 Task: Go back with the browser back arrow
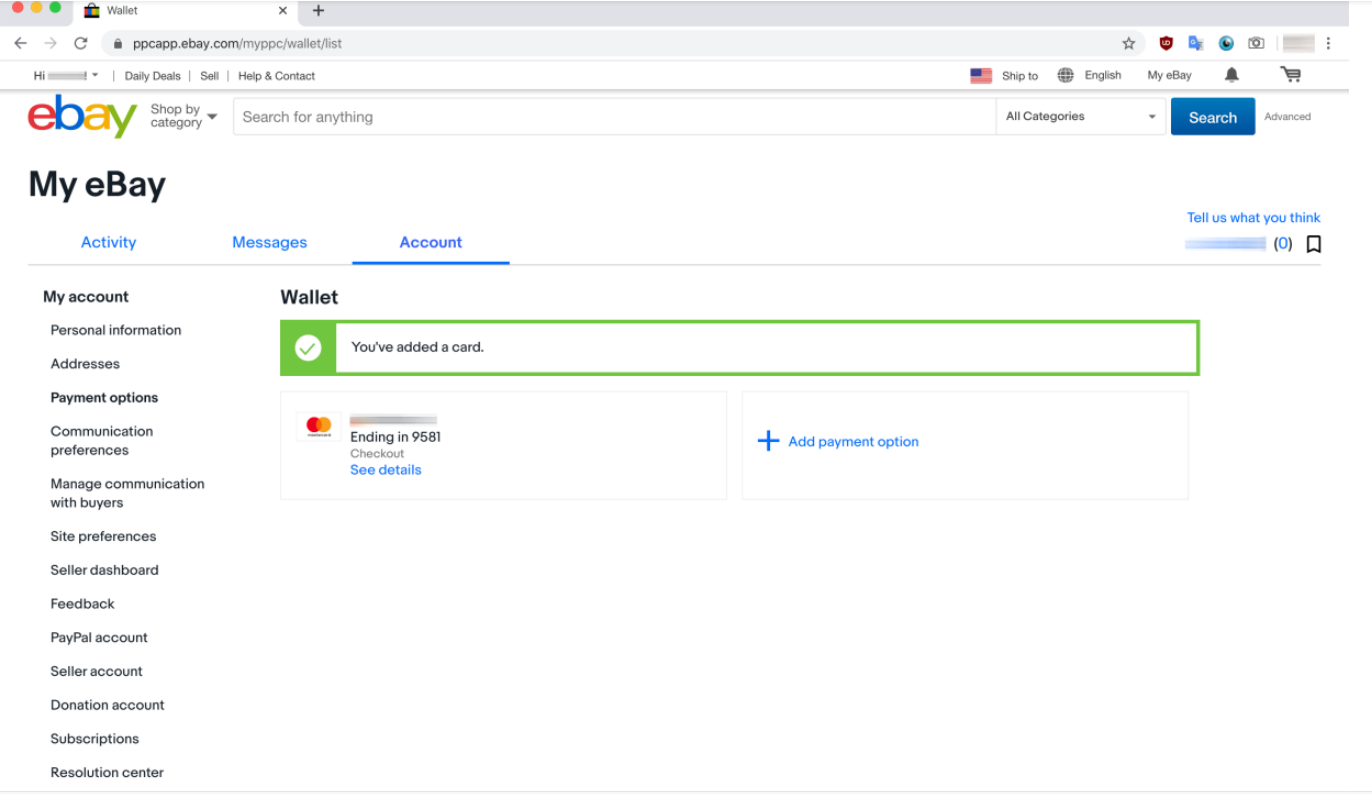(x=21, y=43)
